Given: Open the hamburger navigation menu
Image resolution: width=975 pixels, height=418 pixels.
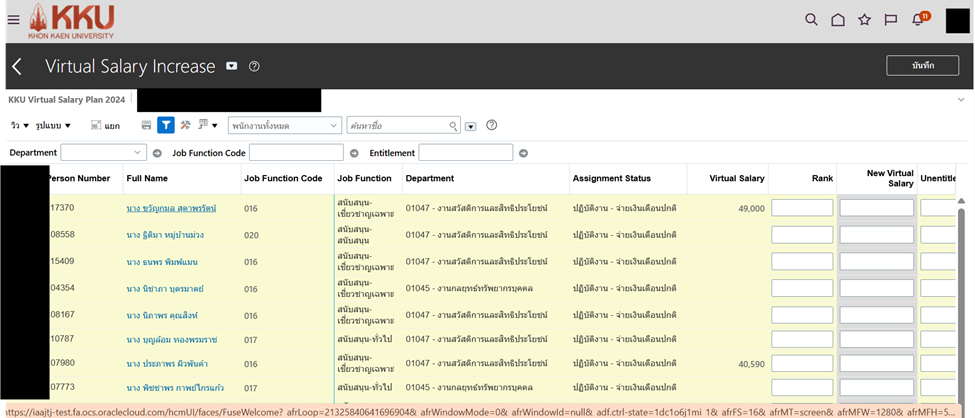Looking at the screenshot, I should point(13,19).
